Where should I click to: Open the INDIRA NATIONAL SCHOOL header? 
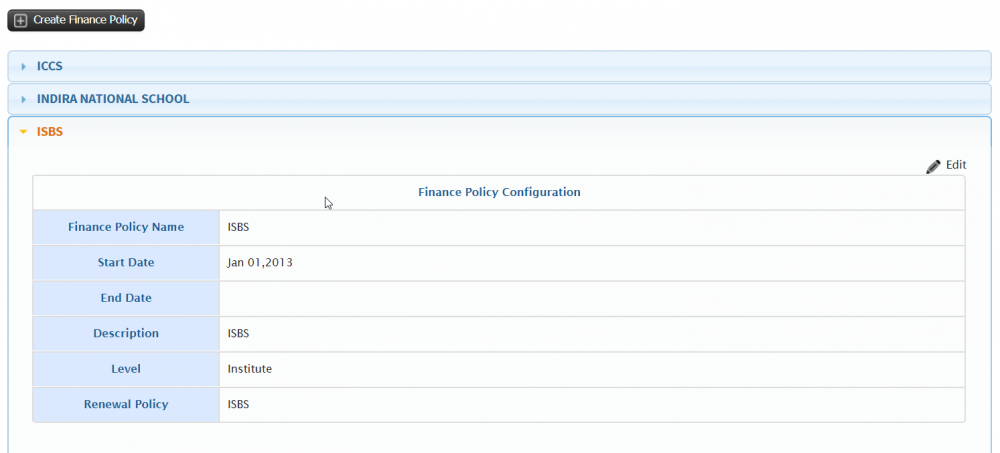(x=499, y=100)
